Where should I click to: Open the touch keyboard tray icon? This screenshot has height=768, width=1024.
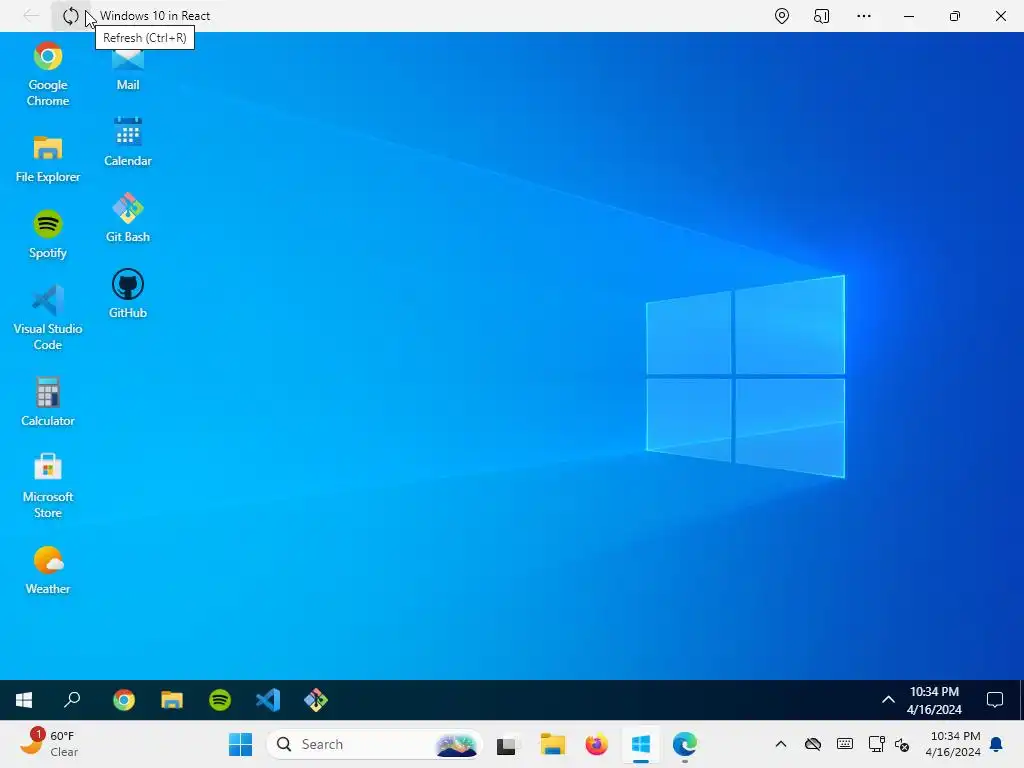[844, 744]
